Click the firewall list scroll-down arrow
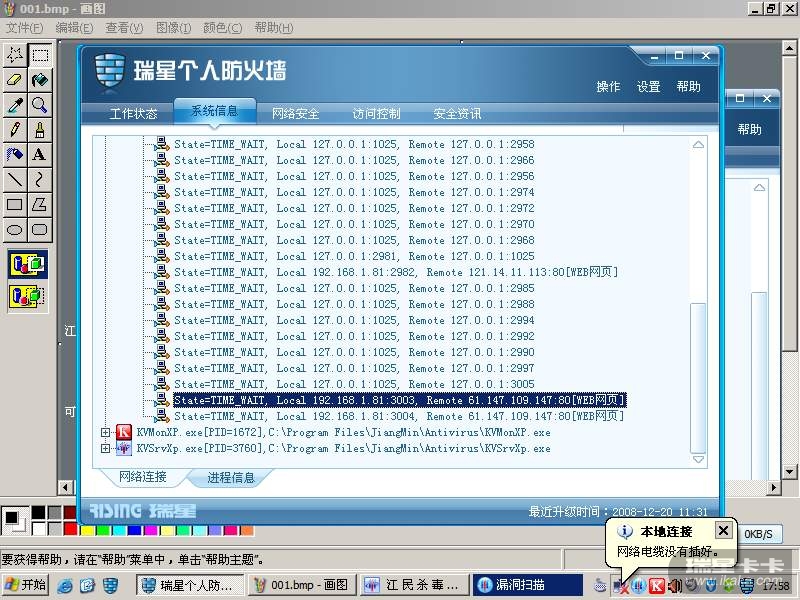 (698, 459)
